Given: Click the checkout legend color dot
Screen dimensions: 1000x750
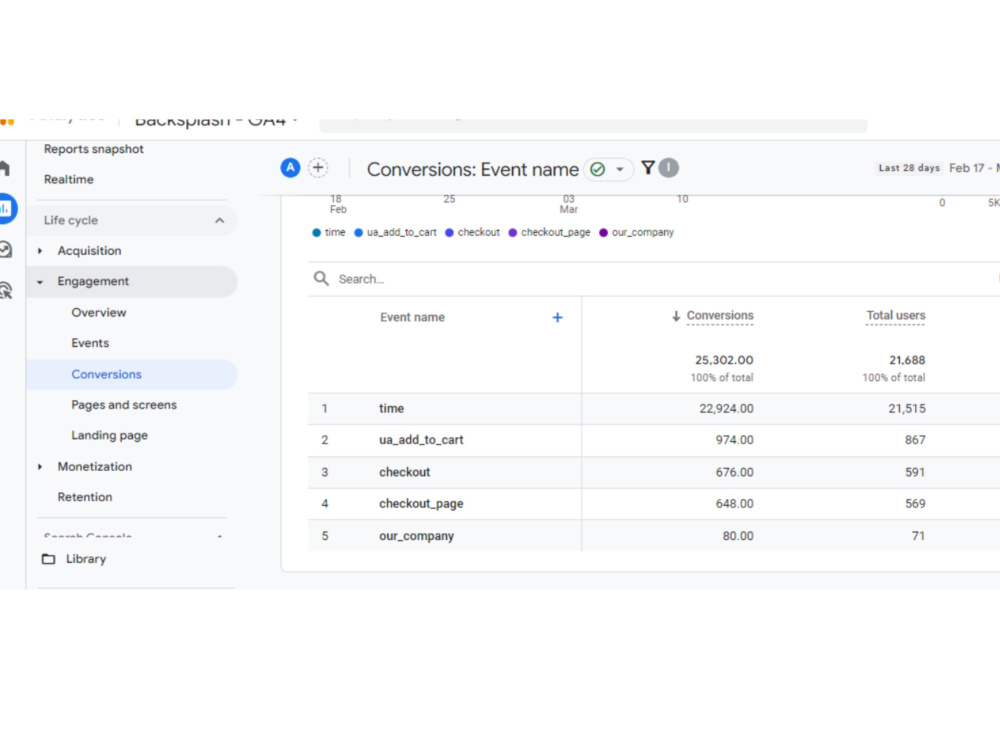Looking at the screenshot, I should pyautogui.click(x=449, y=233).
